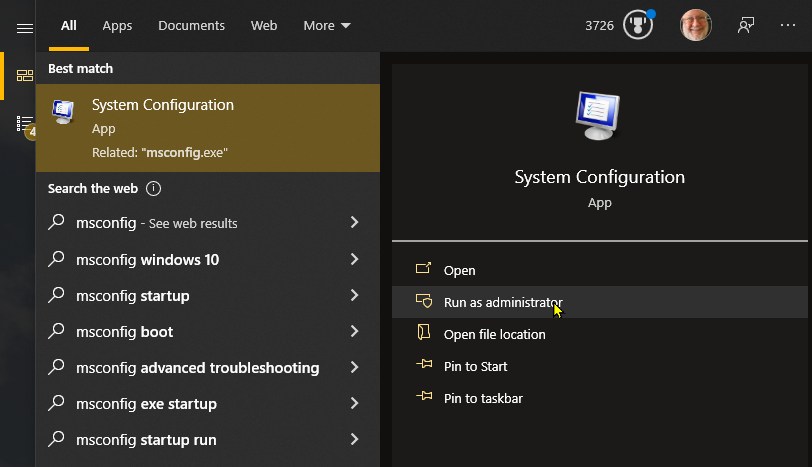812x467 pixels.
Task: Expand arrow for msconfig advanced troubleshooting
Action: coord(354,367)
